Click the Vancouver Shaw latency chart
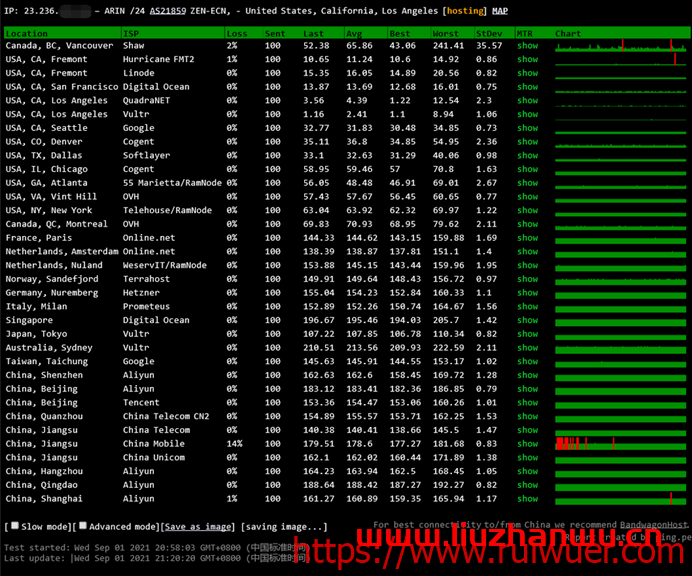This screenshot has height=576, width=692. coord(620,46)
